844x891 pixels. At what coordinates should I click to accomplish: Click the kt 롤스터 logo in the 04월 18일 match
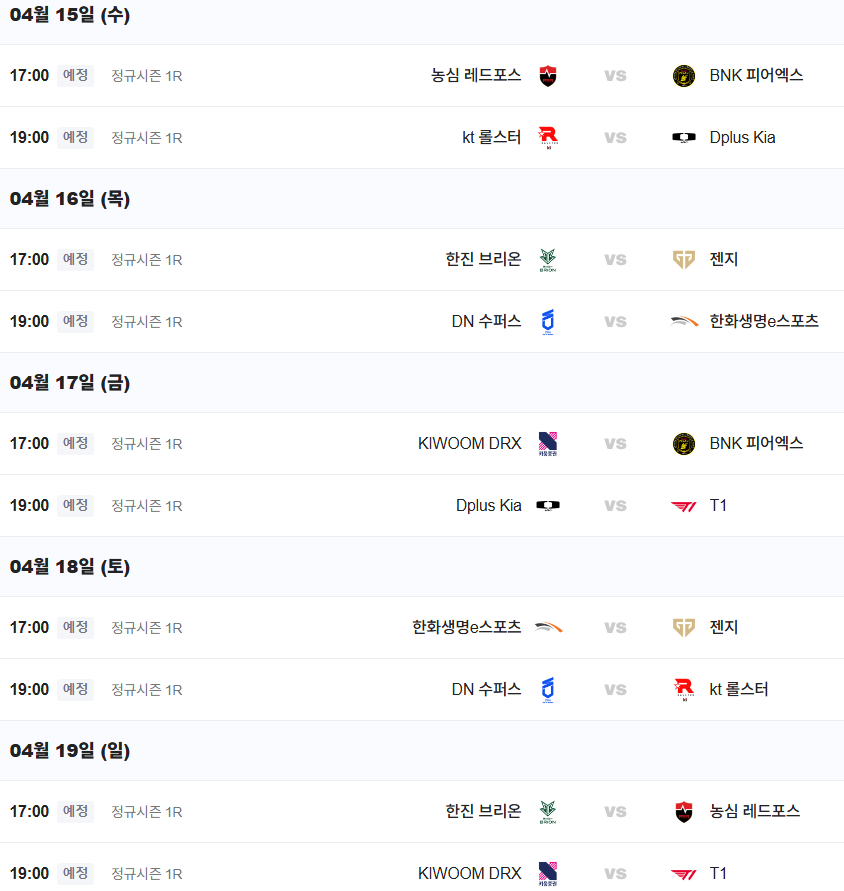[x=684, y=690]
